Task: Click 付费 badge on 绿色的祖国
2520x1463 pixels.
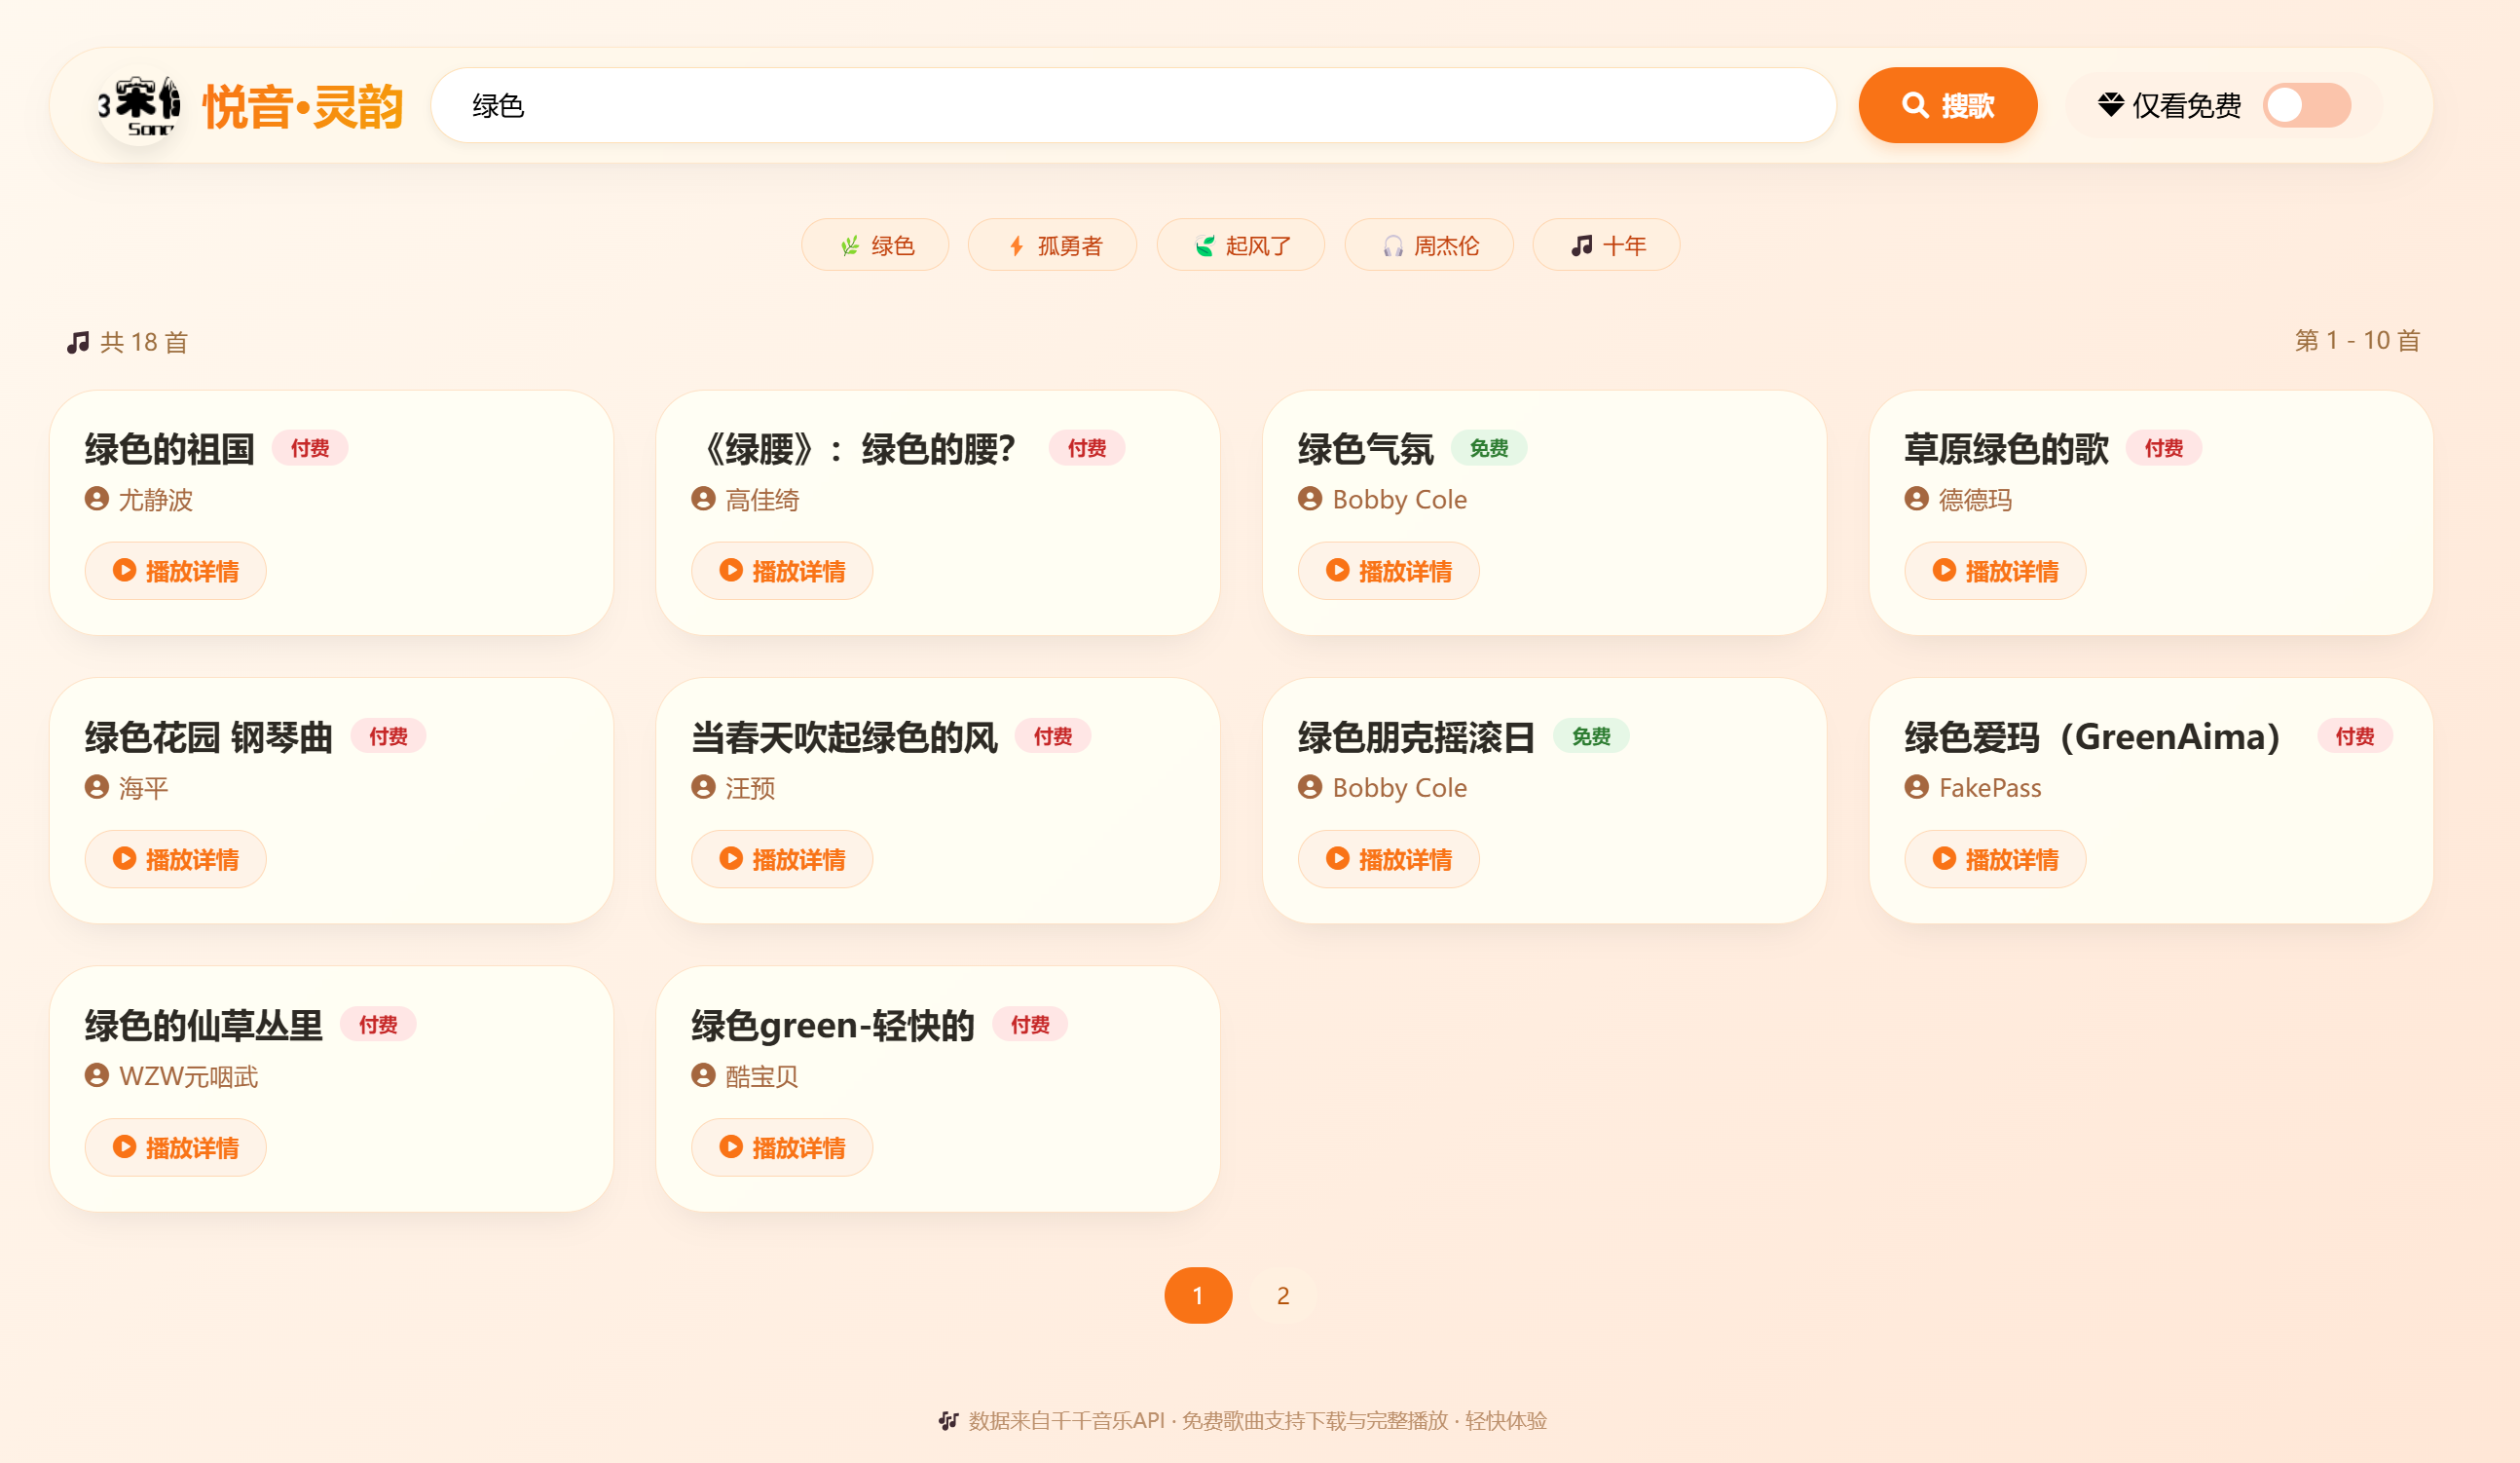Action: (310, 448)
